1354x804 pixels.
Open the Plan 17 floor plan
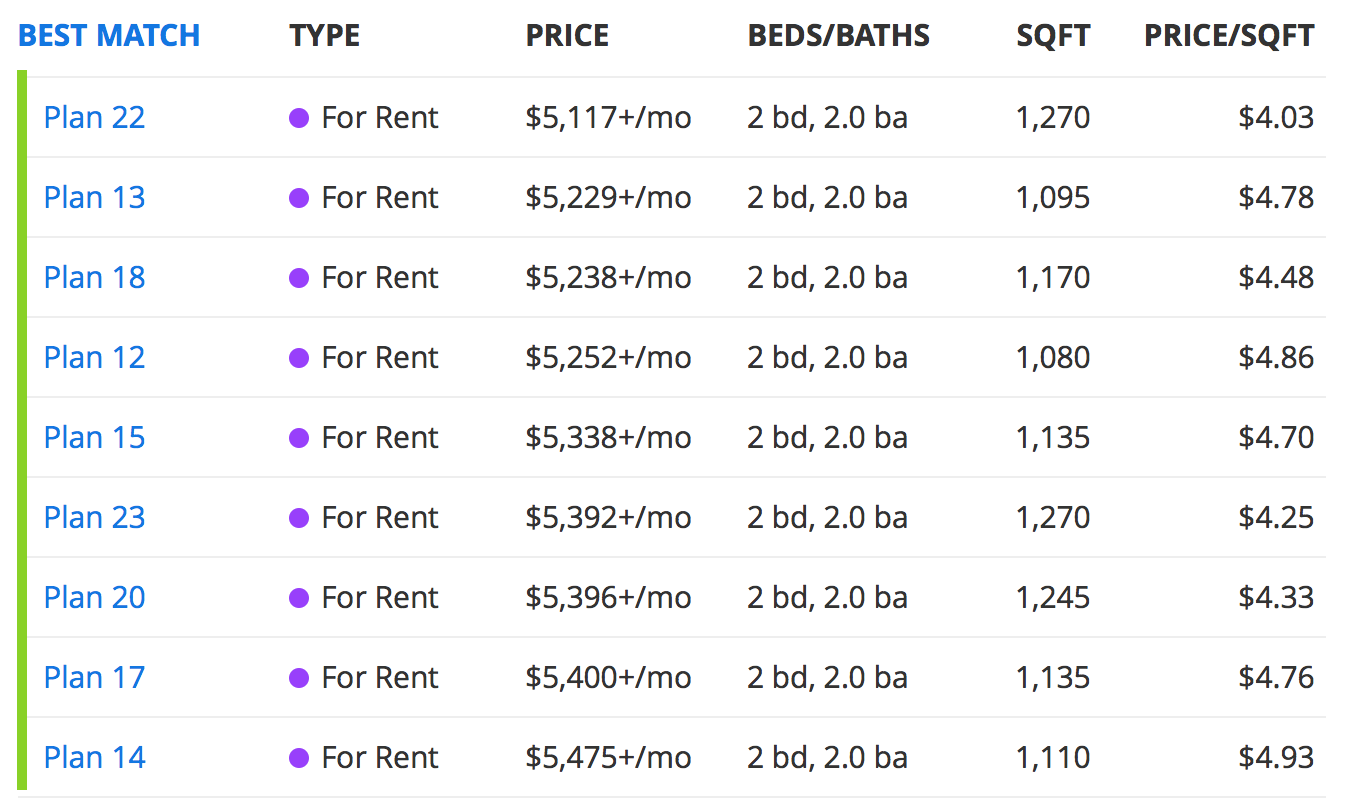(x=94, y=678)
